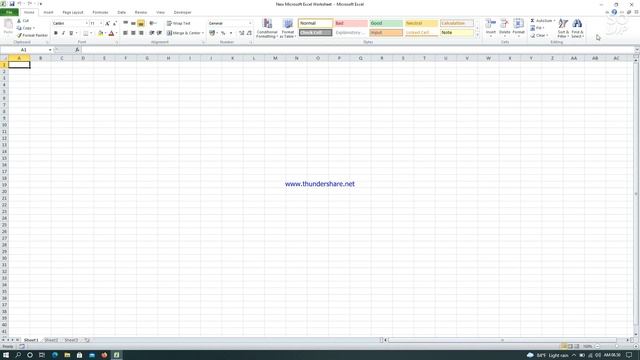Click the horizontal scrollbar thumb
The image size is (640, 360).
502,340
